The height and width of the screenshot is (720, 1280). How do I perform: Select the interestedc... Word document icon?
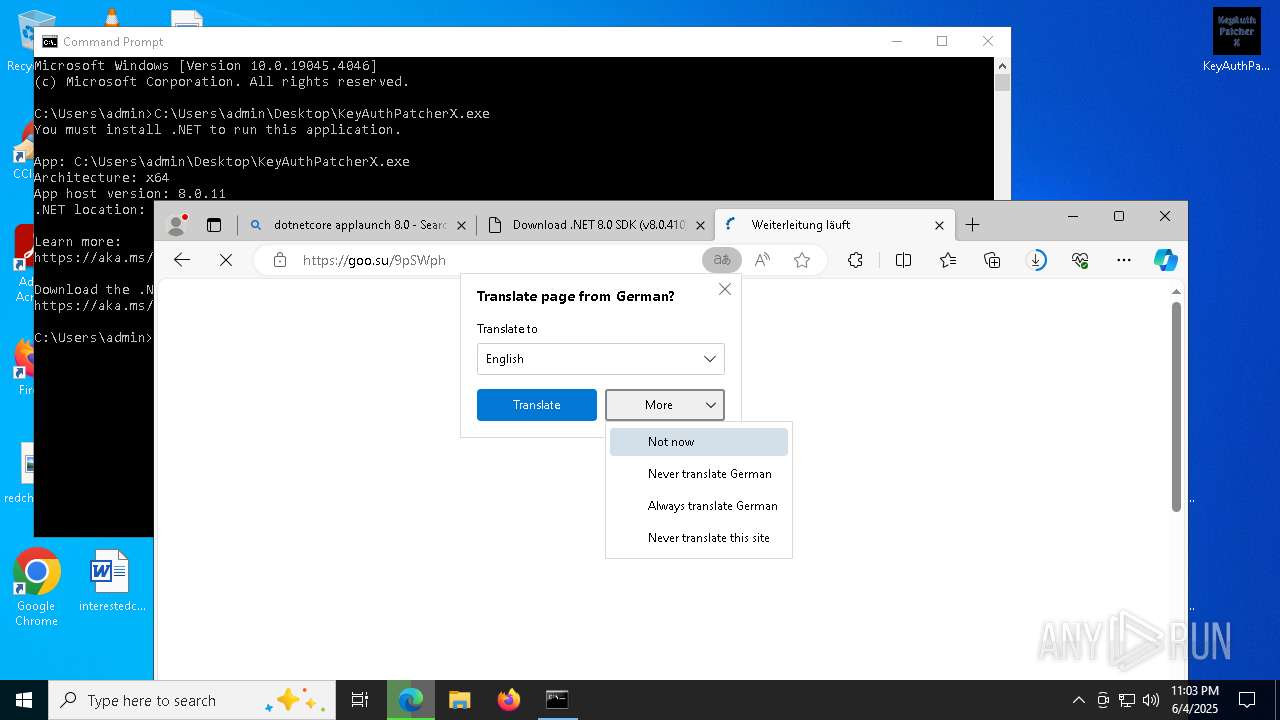click(x=111, y=581)
